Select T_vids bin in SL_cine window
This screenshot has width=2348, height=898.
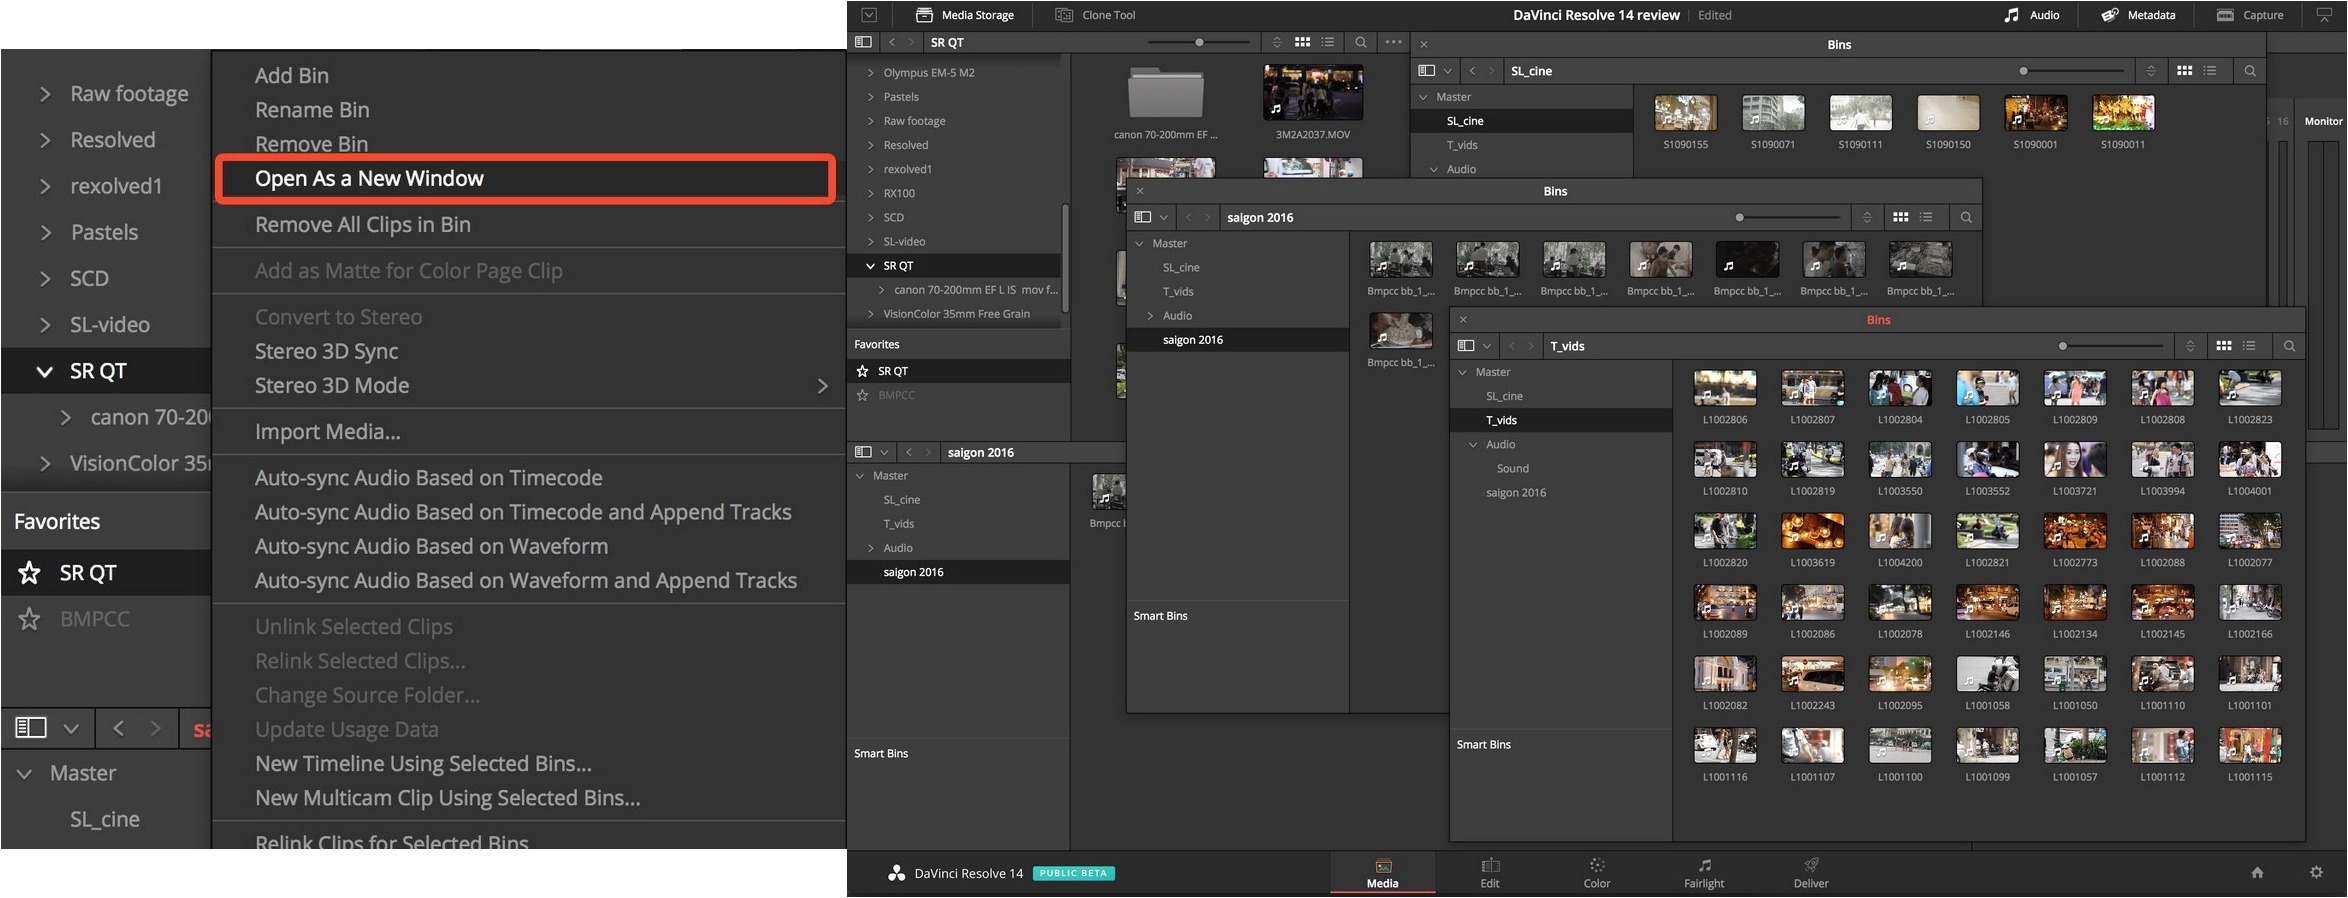click(x=1461, y=145)
